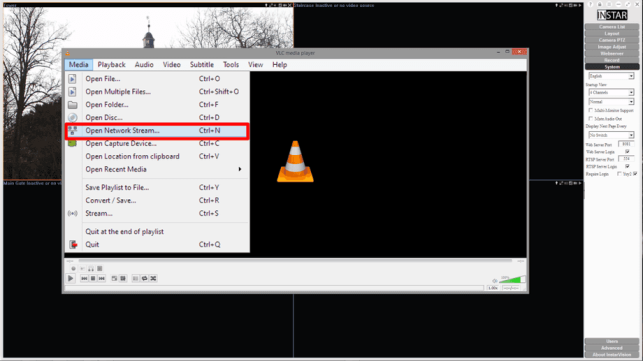The image size is (643, 361).
Task: Toggle the VLC playlist view
Action: point(135,279)
